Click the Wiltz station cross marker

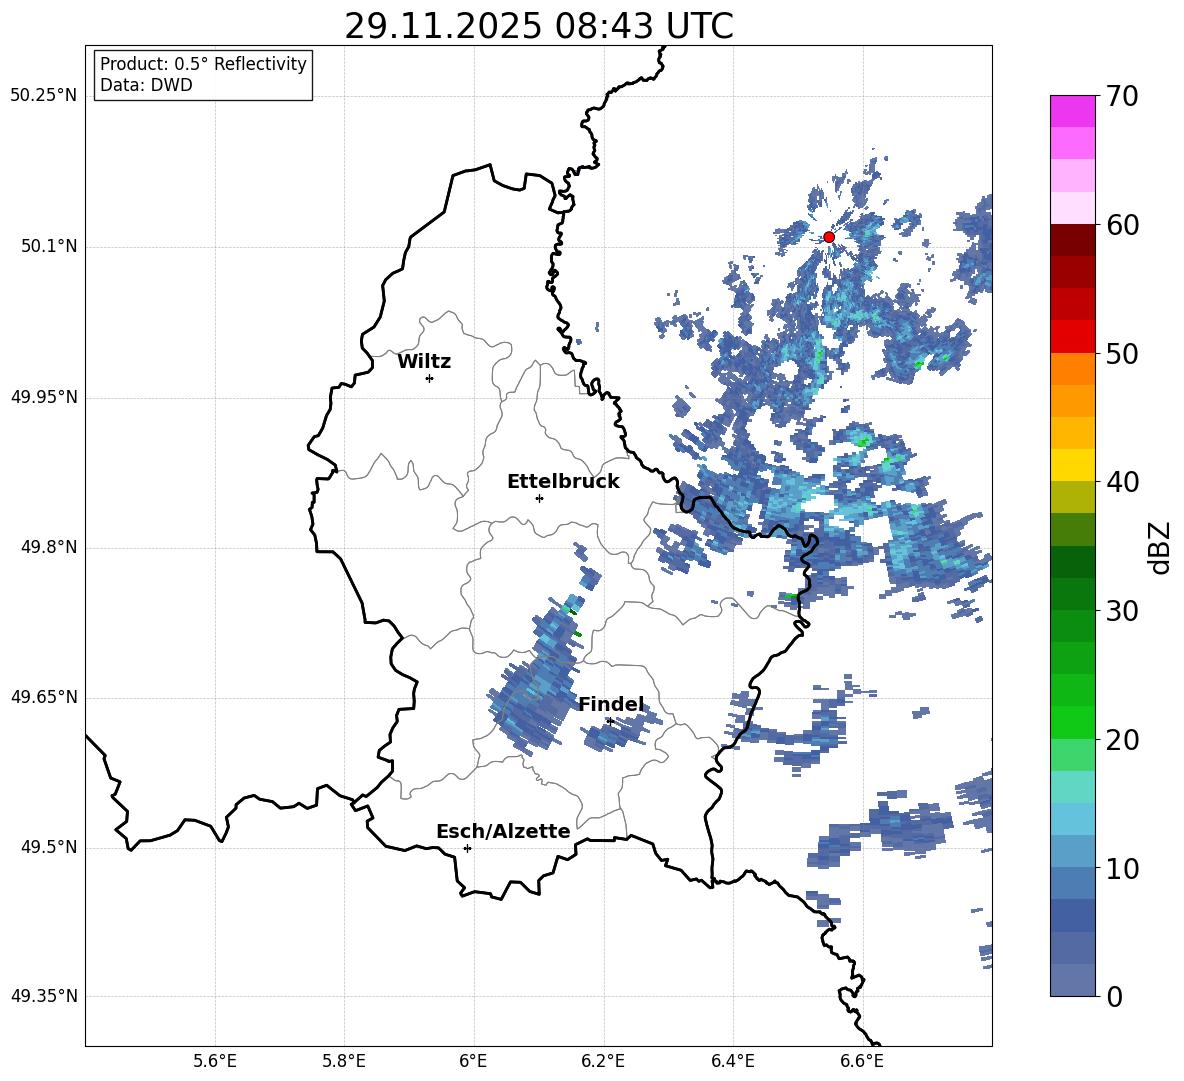(430, 378)
